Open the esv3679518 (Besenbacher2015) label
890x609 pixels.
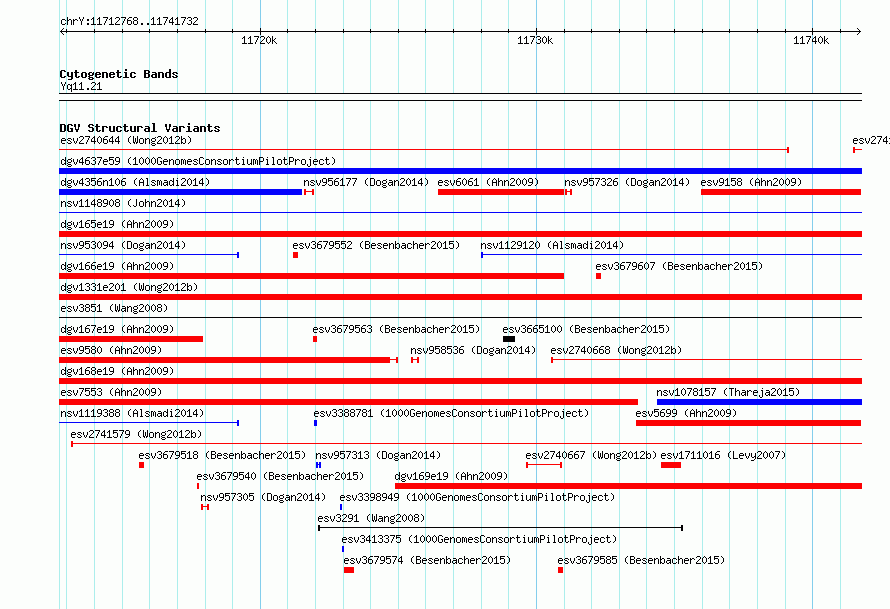(x=222, y=455)
